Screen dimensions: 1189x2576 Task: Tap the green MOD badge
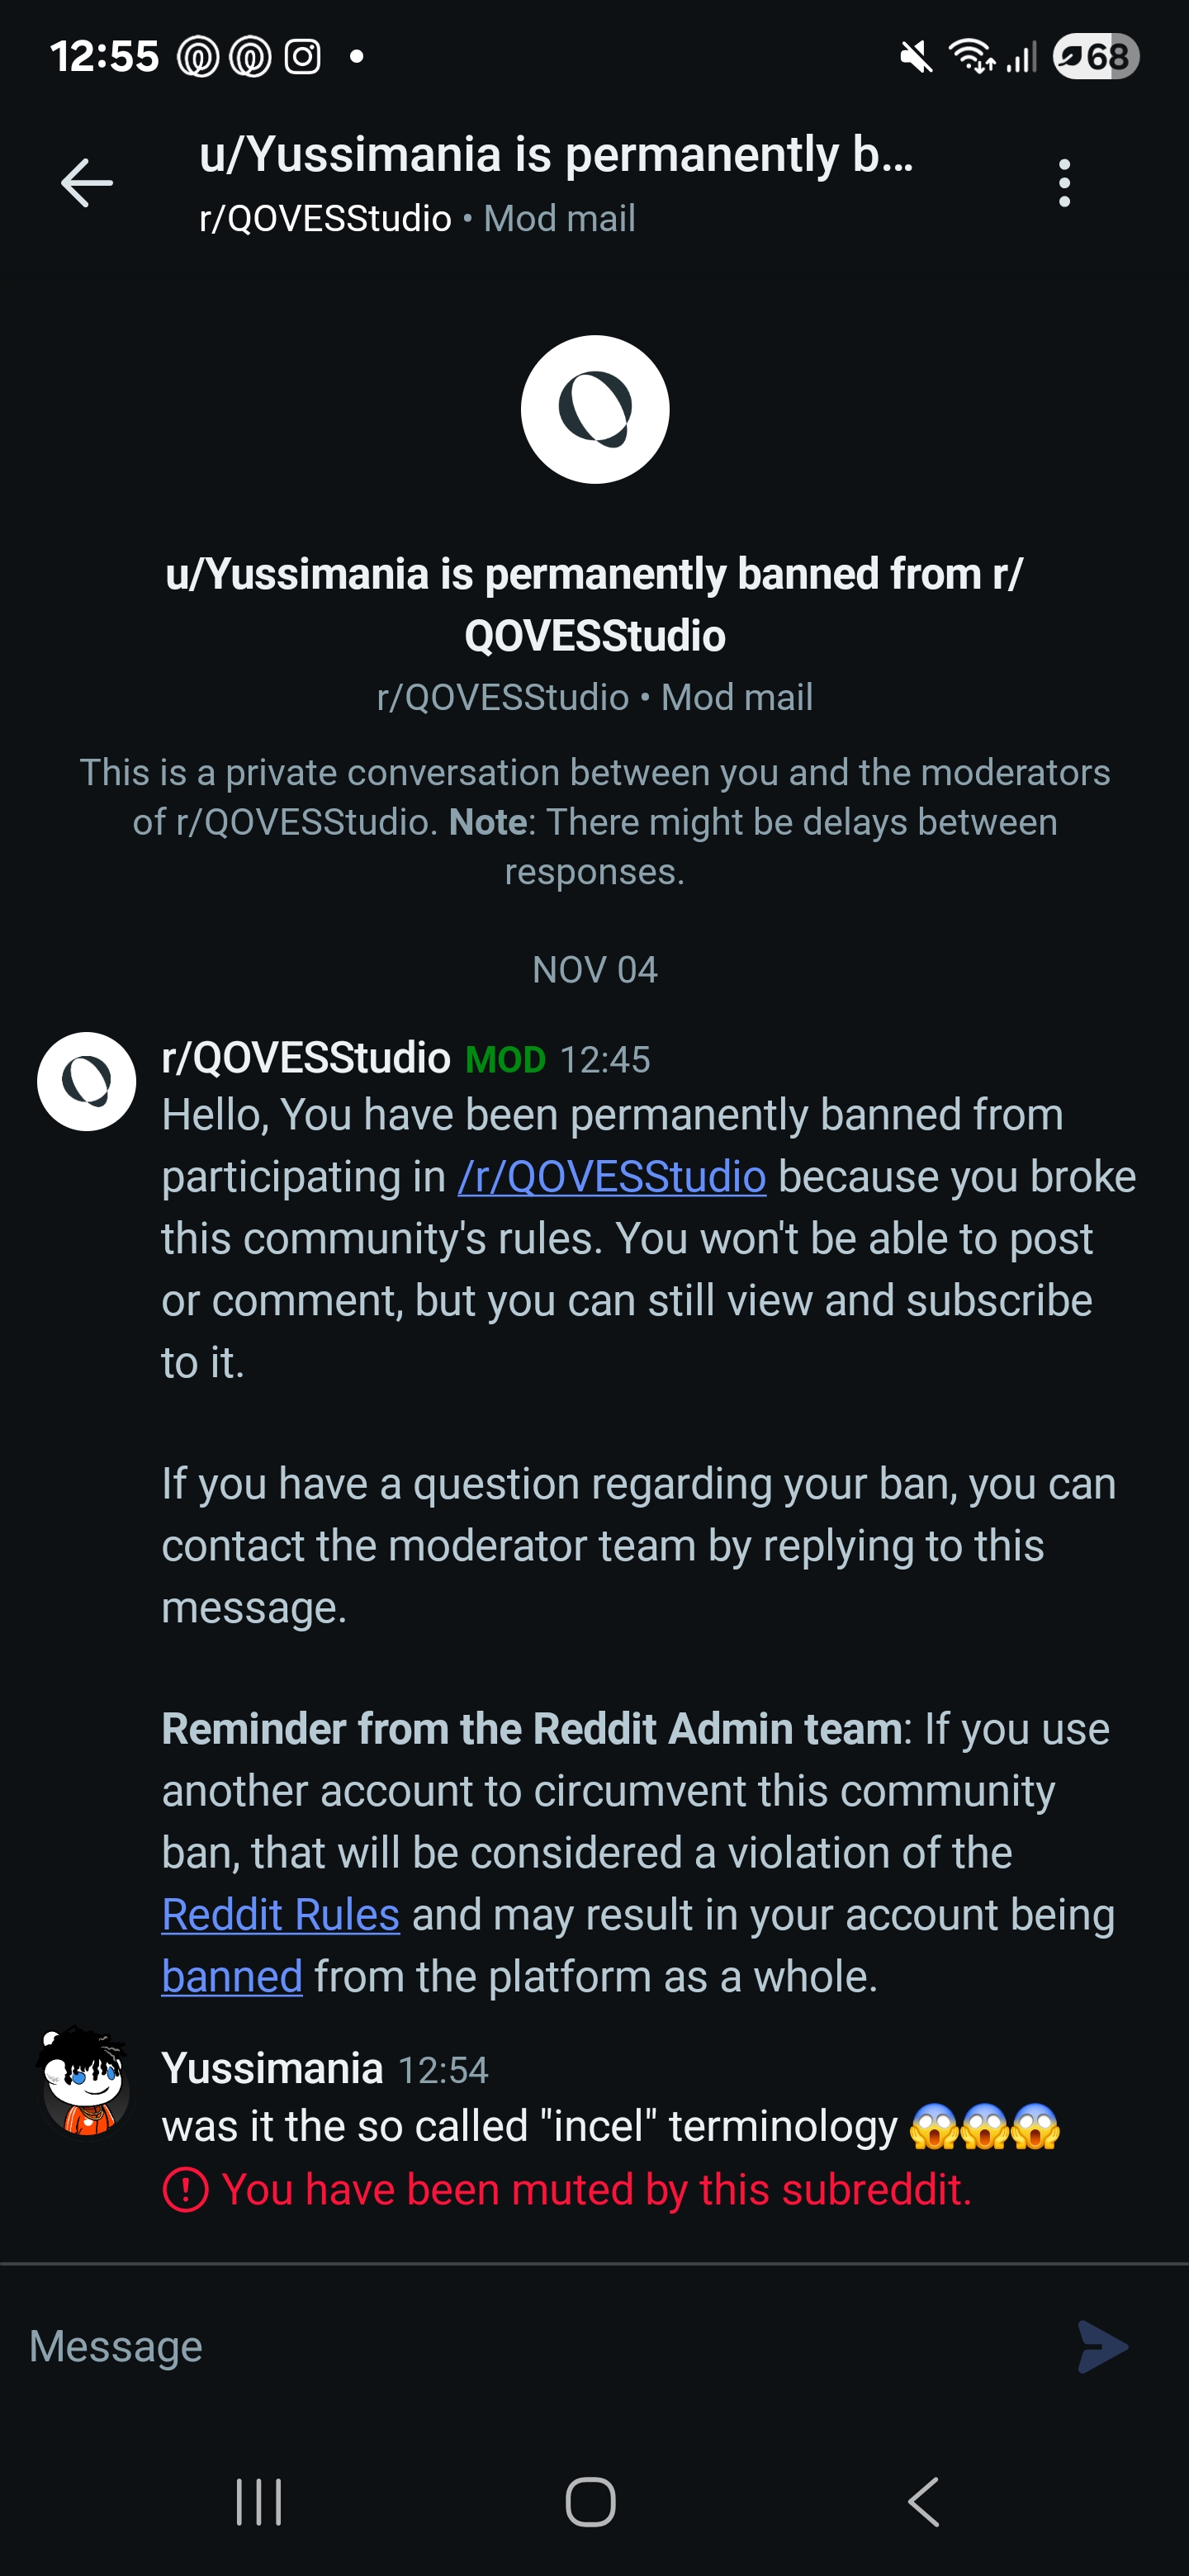pyautogui.click(x=506, y=1060)
